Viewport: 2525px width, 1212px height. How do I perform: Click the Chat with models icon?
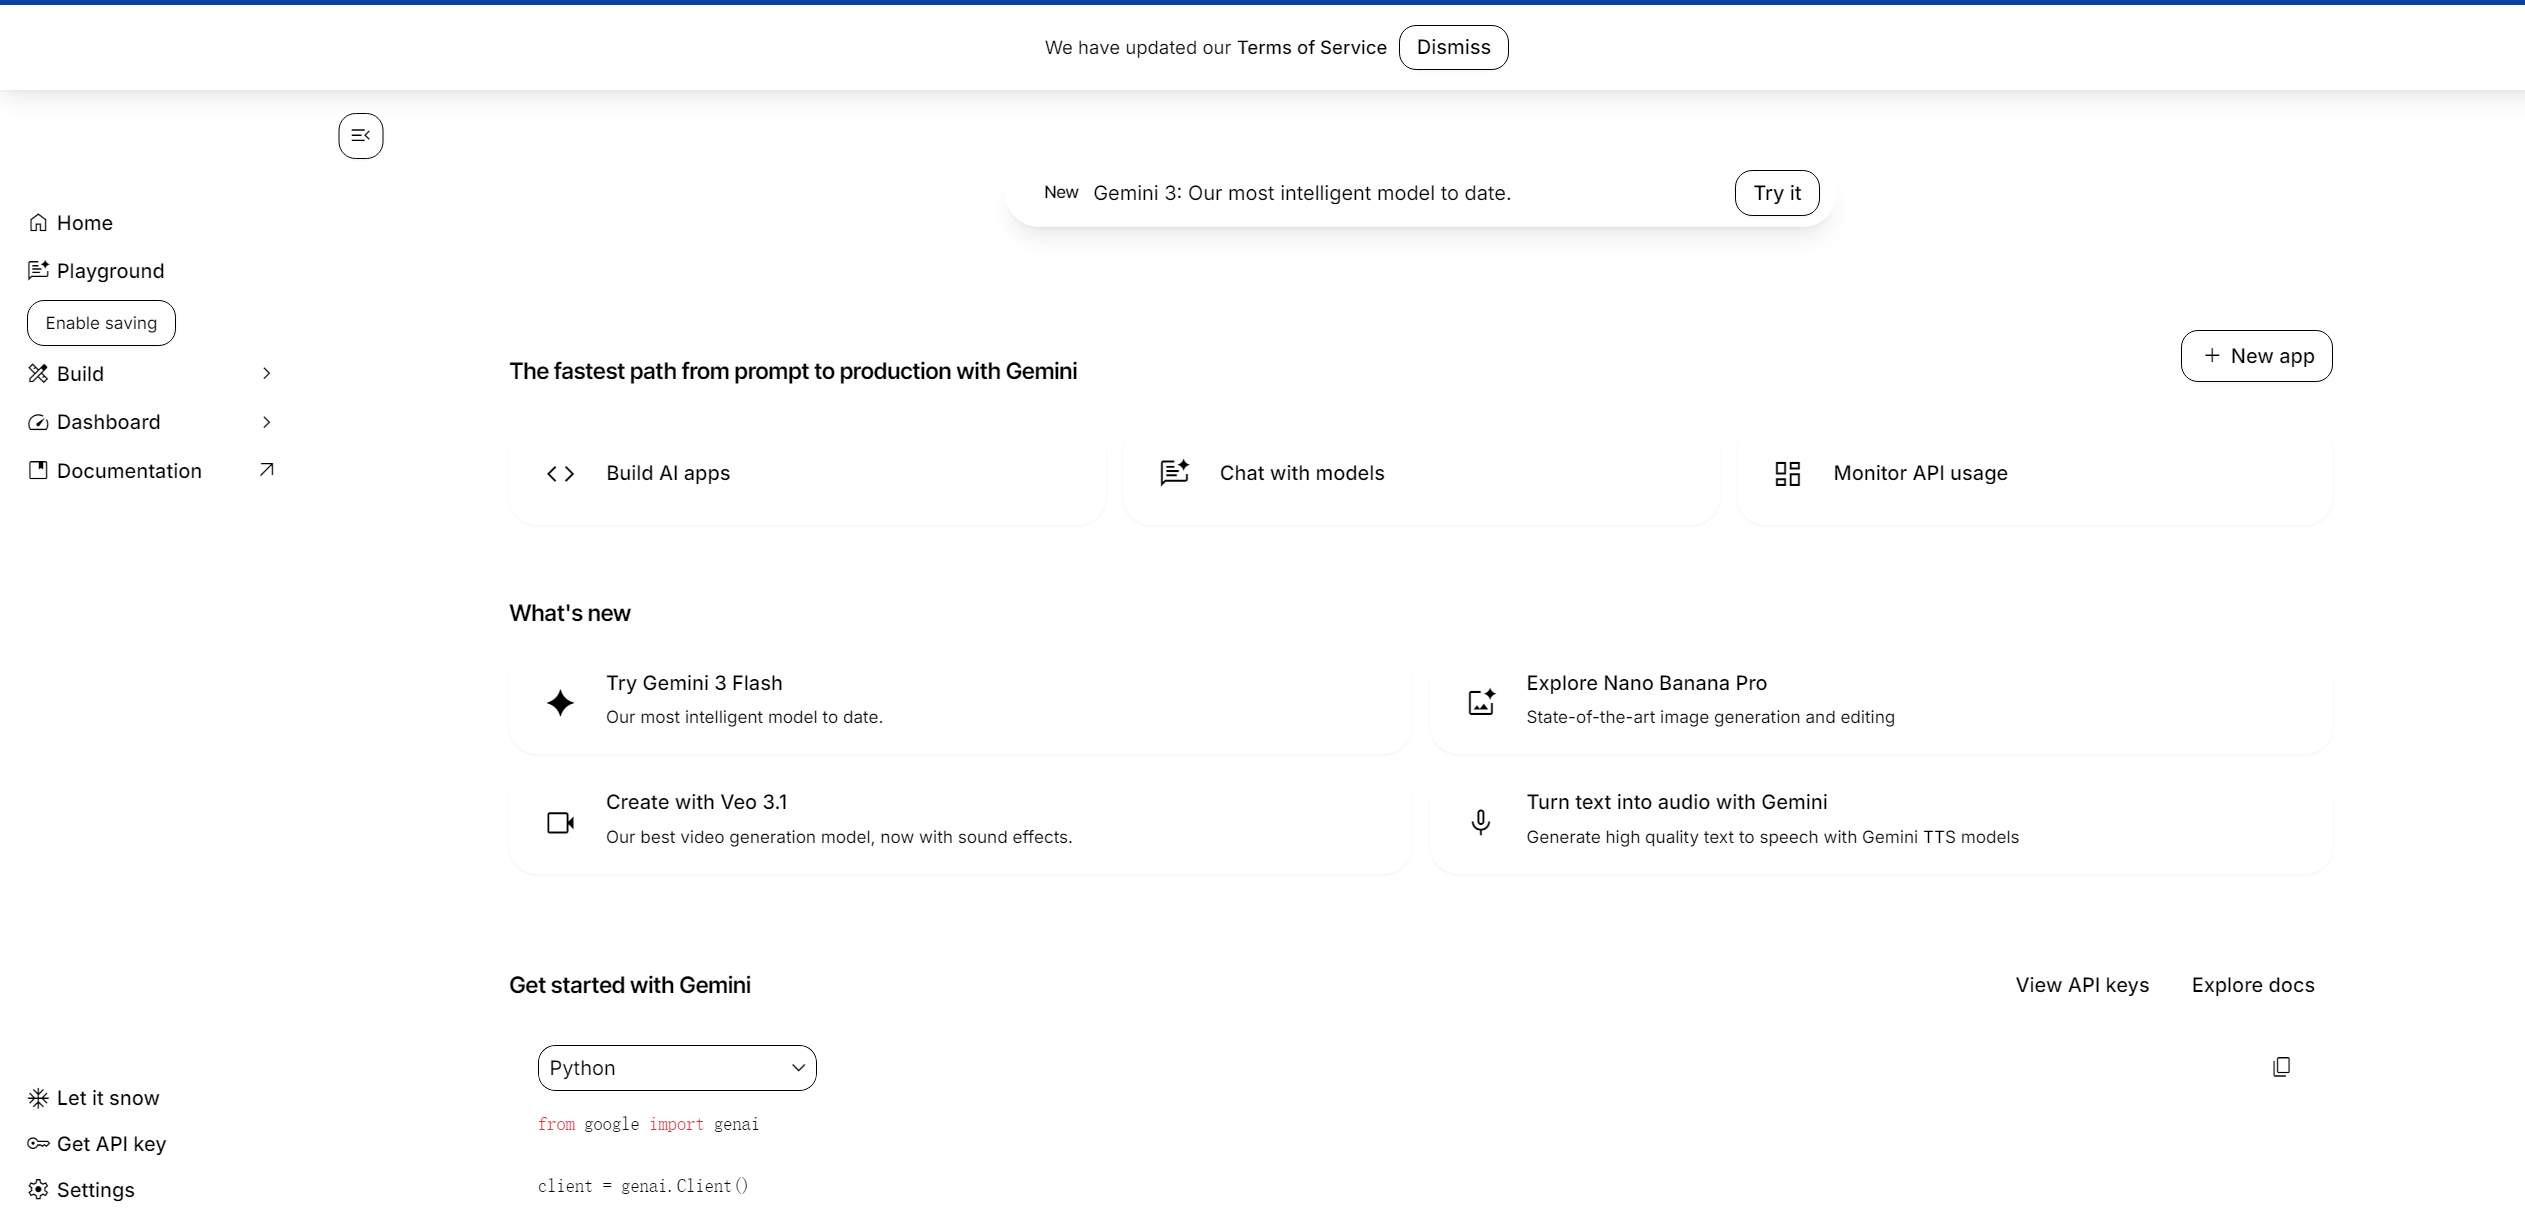[x=1175, y=473]
